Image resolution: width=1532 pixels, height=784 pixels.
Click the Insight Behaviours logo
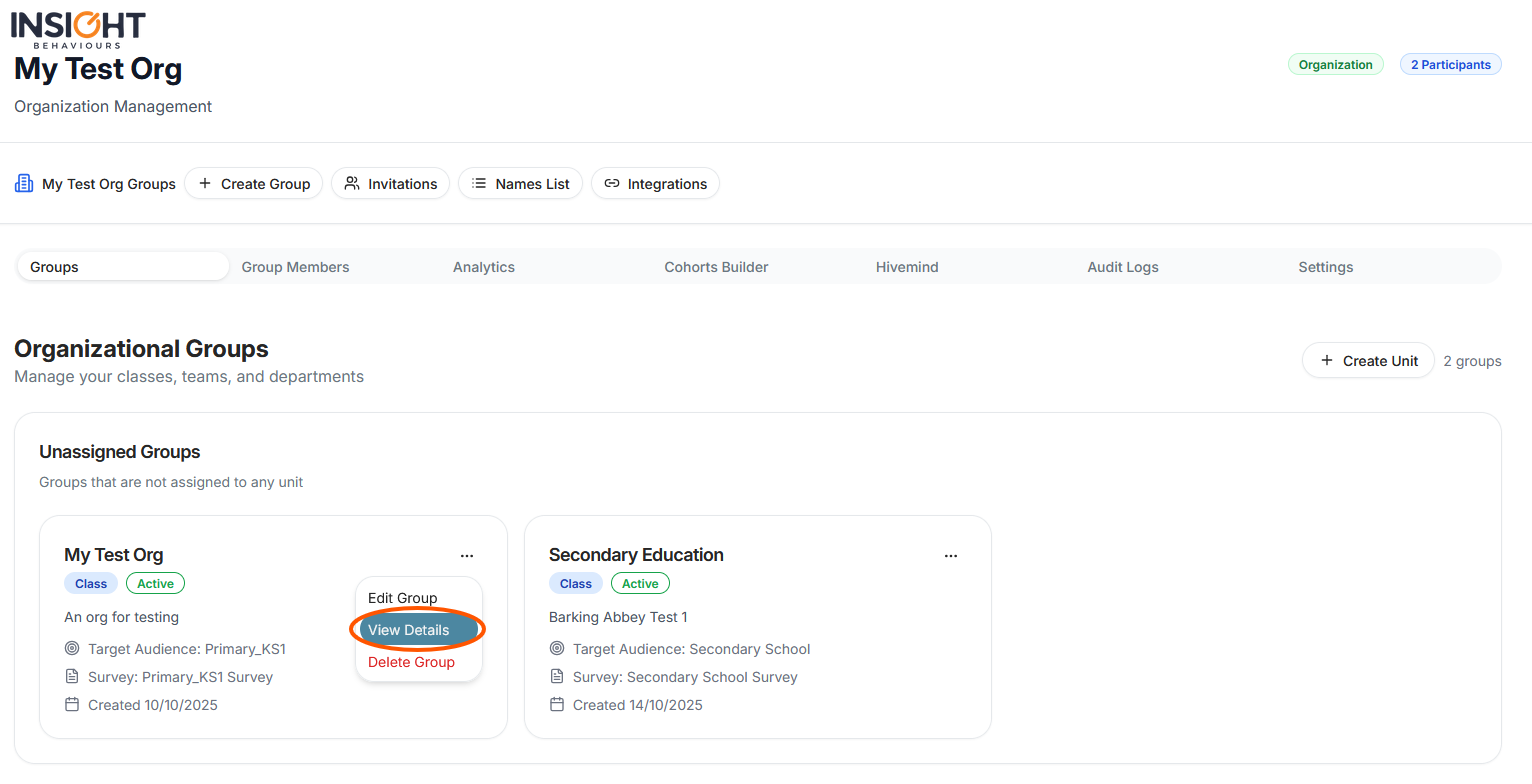(x=78, y=29)
